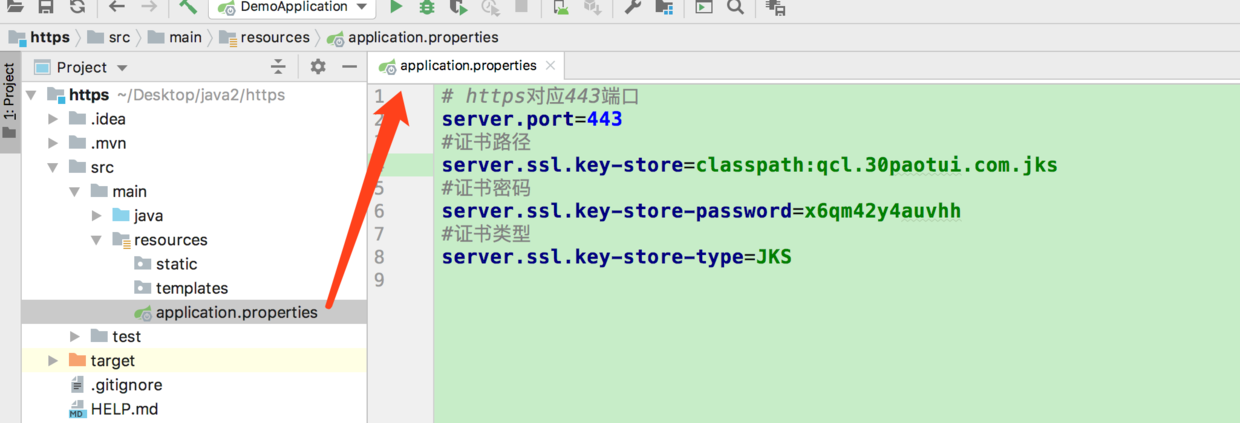This screenshot has height=423, width=1240.
Task: Click the stop square toolbar icon
Action: click(521, 7)
